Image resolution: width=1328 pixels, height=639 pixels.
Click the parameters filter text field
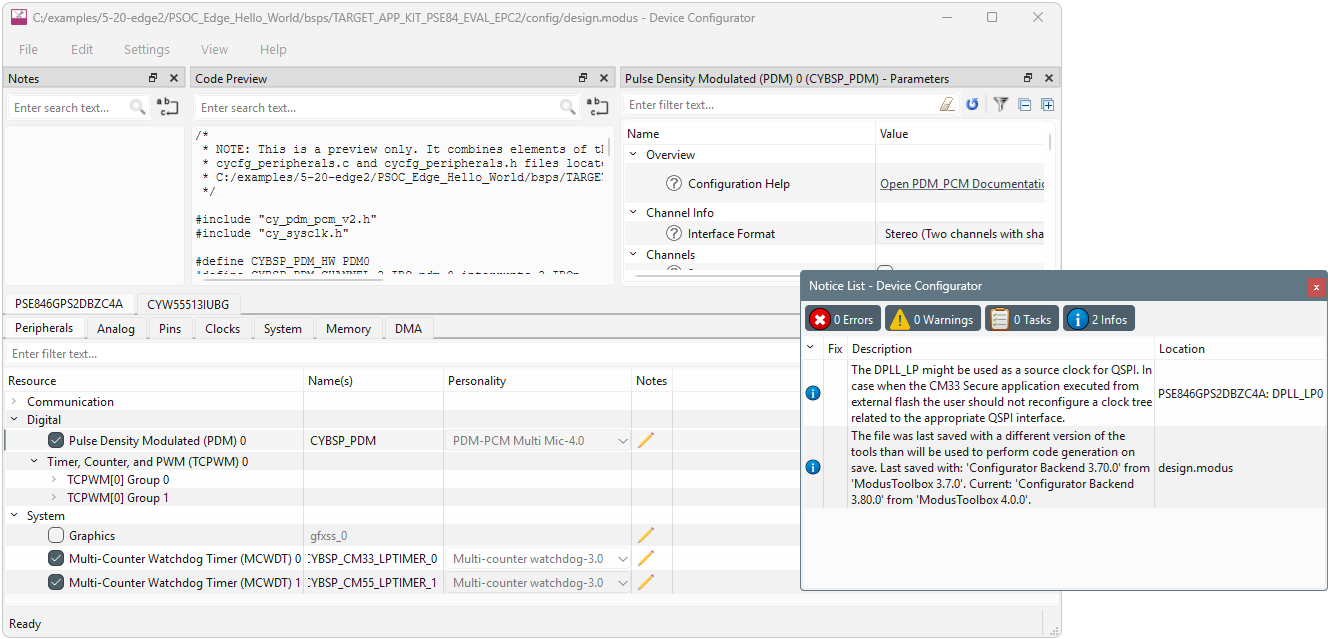click(780, 104)
